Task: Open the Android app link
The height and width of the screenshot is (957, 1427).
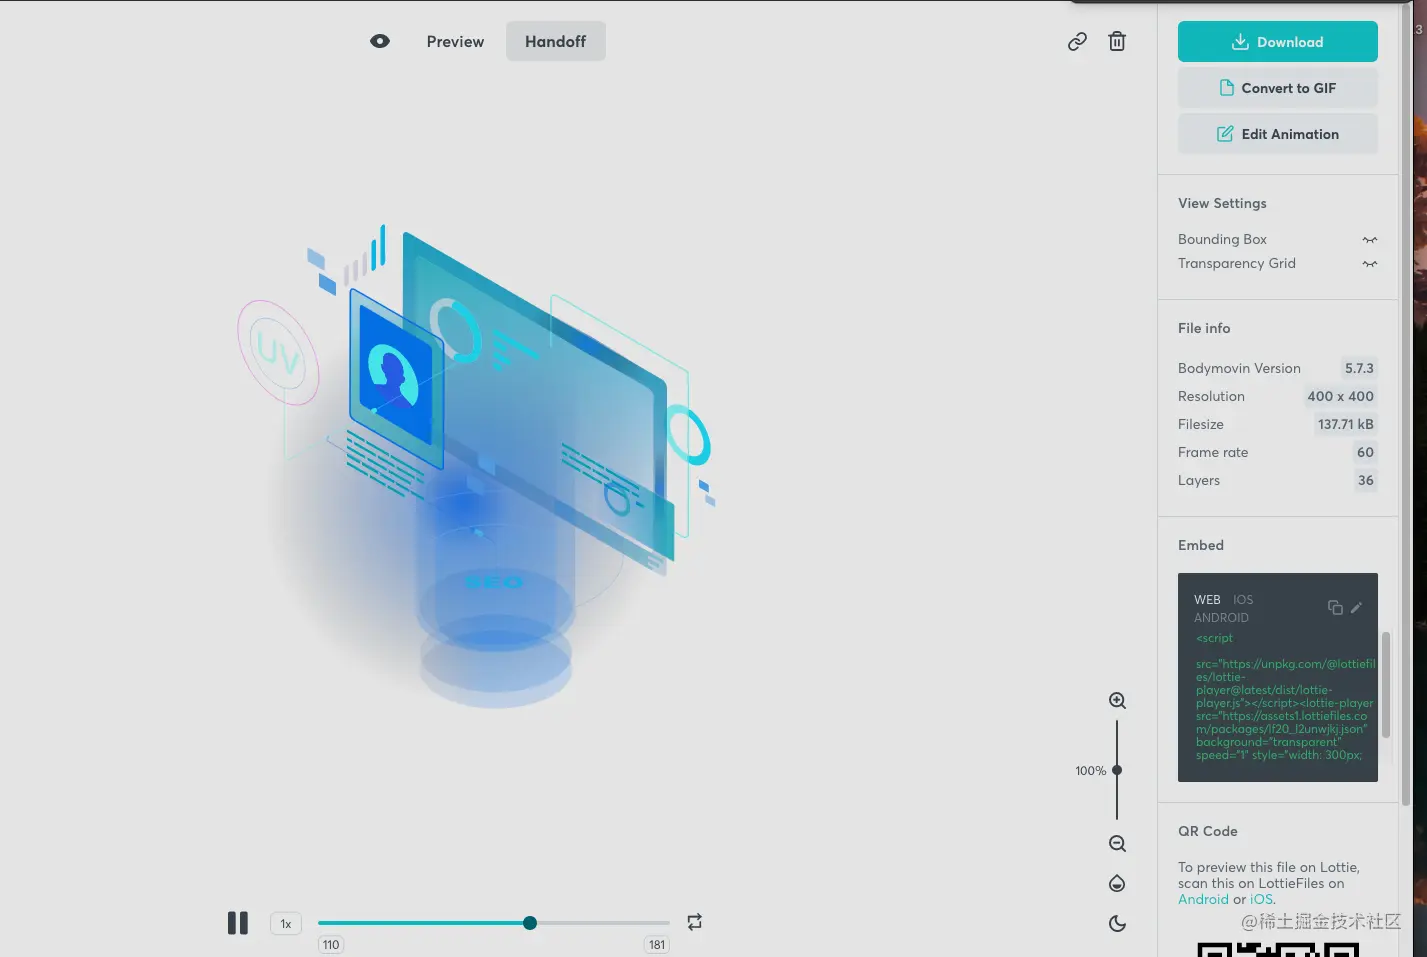Action: [x=1203, y=899]
